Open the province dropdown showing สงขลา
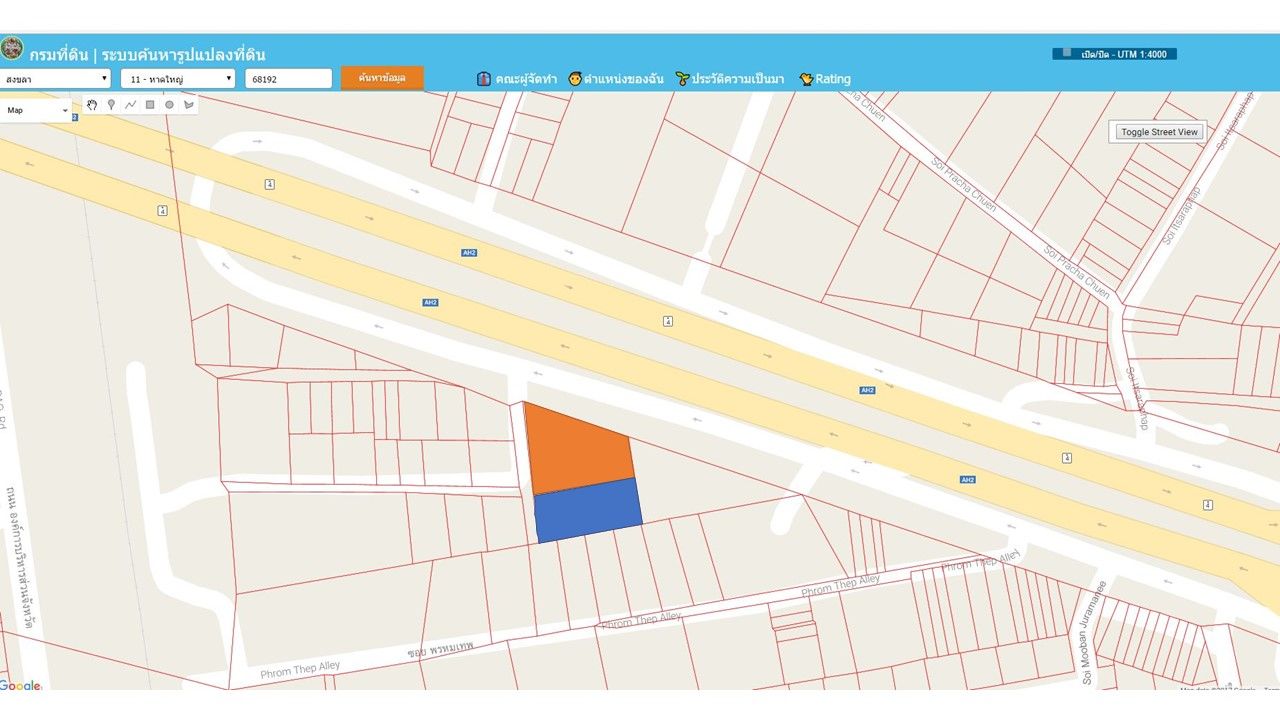This screenshot has height=720, width=1280. coord(56,78)
